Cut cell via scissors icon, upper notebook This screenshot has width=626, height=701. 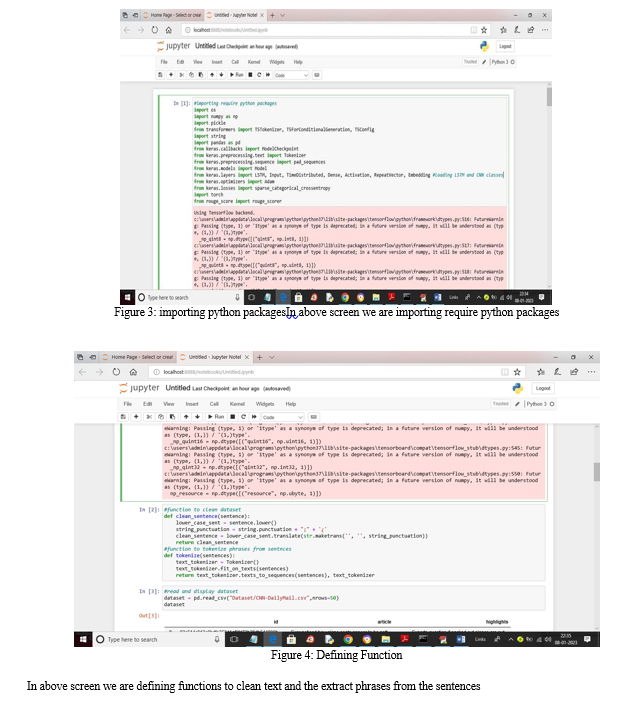pyautogui.click(x=182, y=75)
